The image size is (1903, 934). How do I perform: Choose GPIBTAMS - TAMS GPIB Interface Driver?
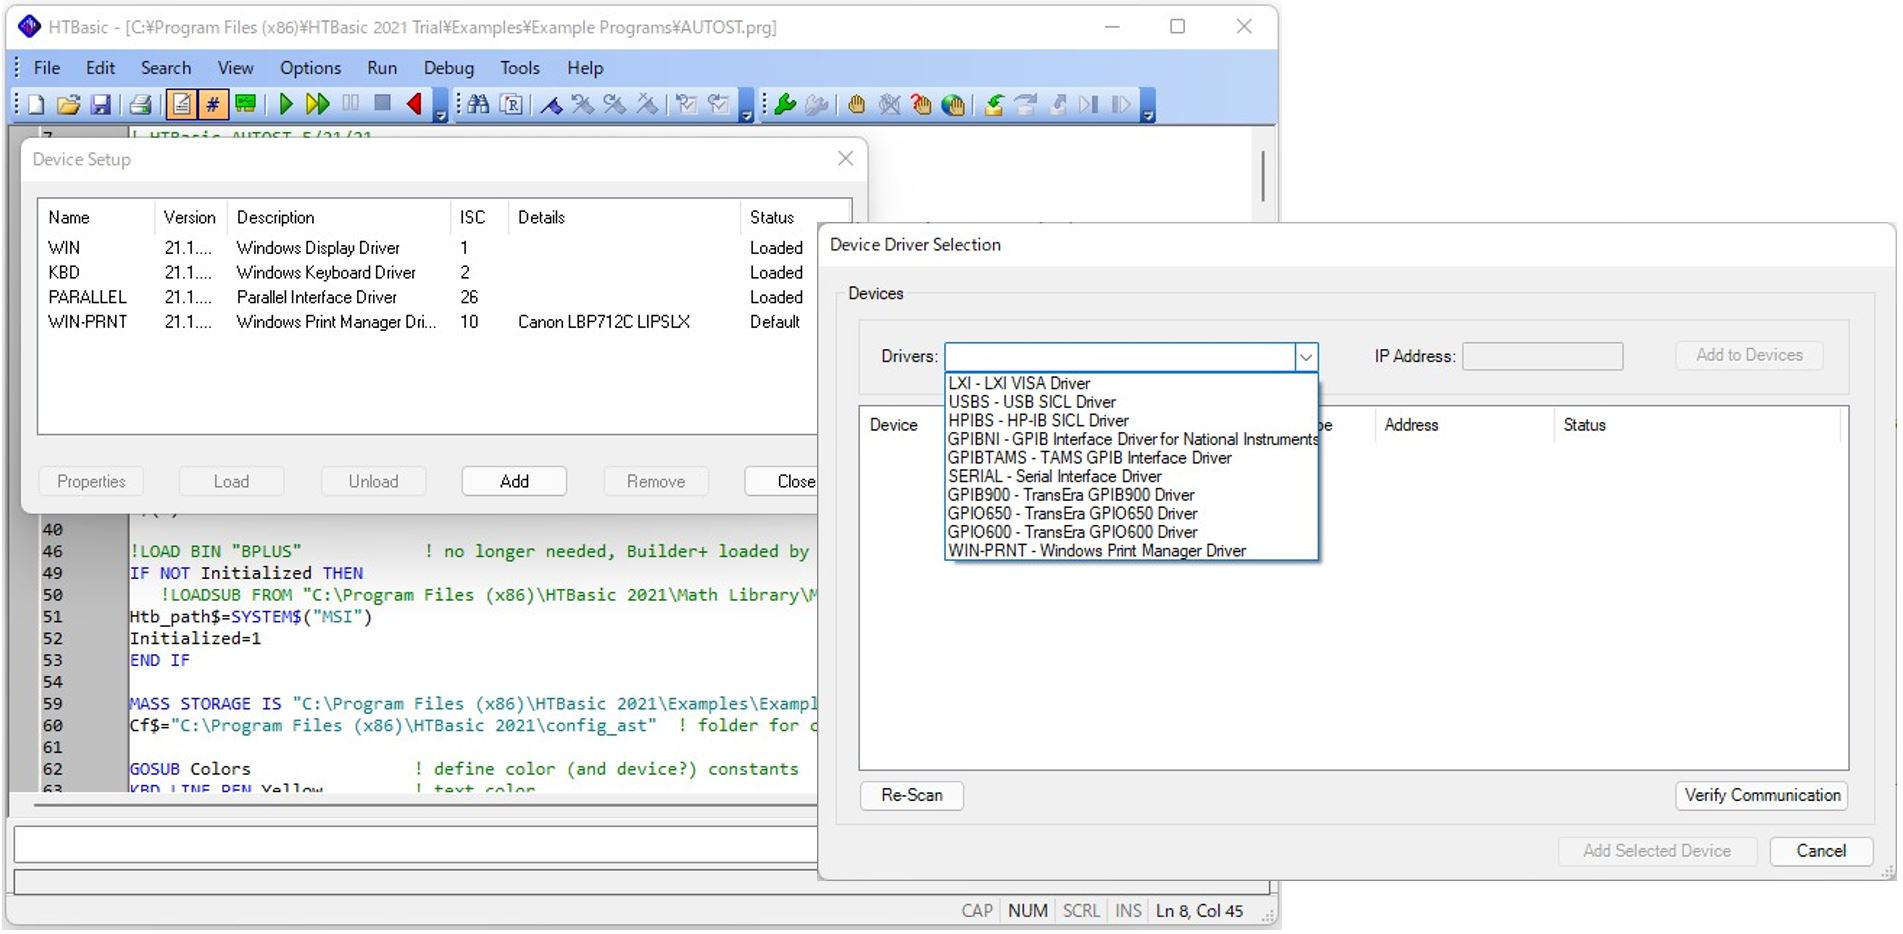[1131, 458]
